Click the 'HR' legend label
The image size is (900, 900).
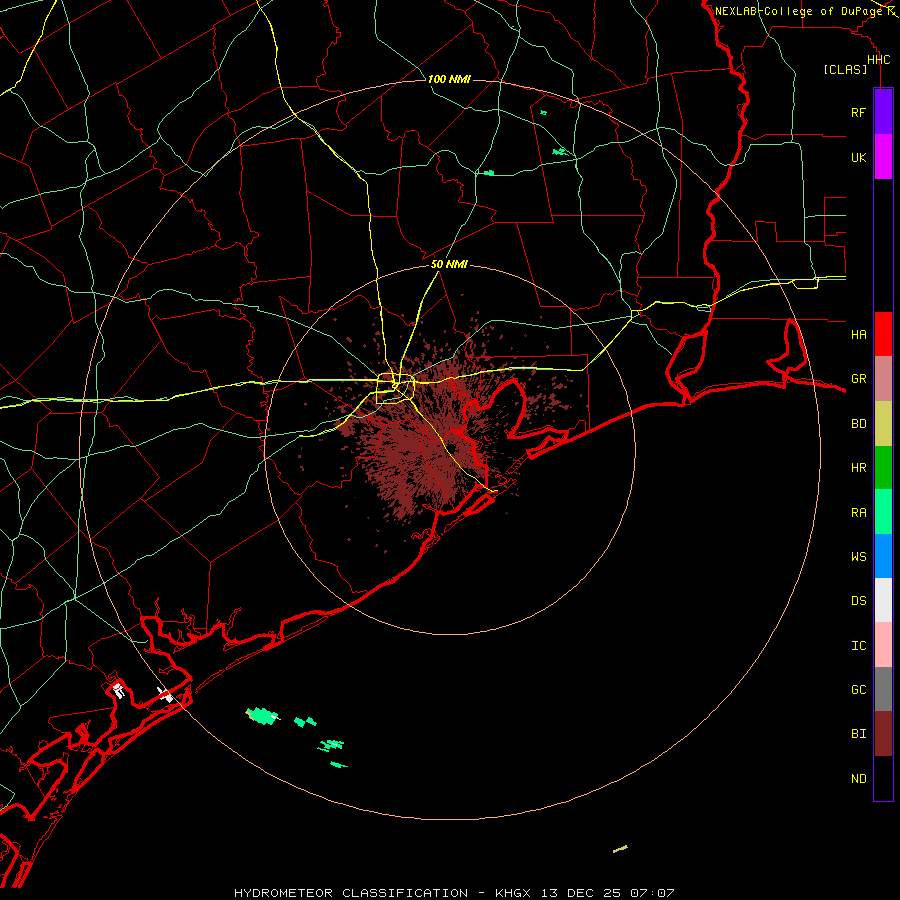pos(858,468)
